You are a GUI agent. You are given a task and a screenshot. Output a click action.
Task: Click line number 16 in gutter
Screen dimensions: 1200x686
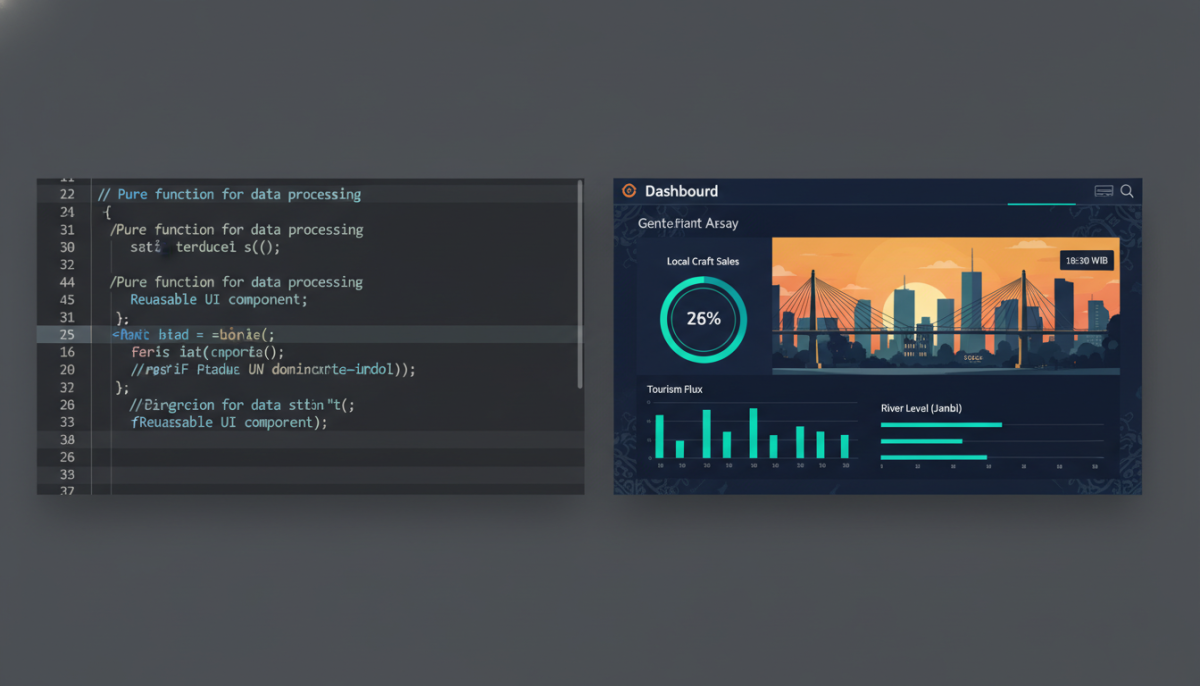(x=67, y=352)
